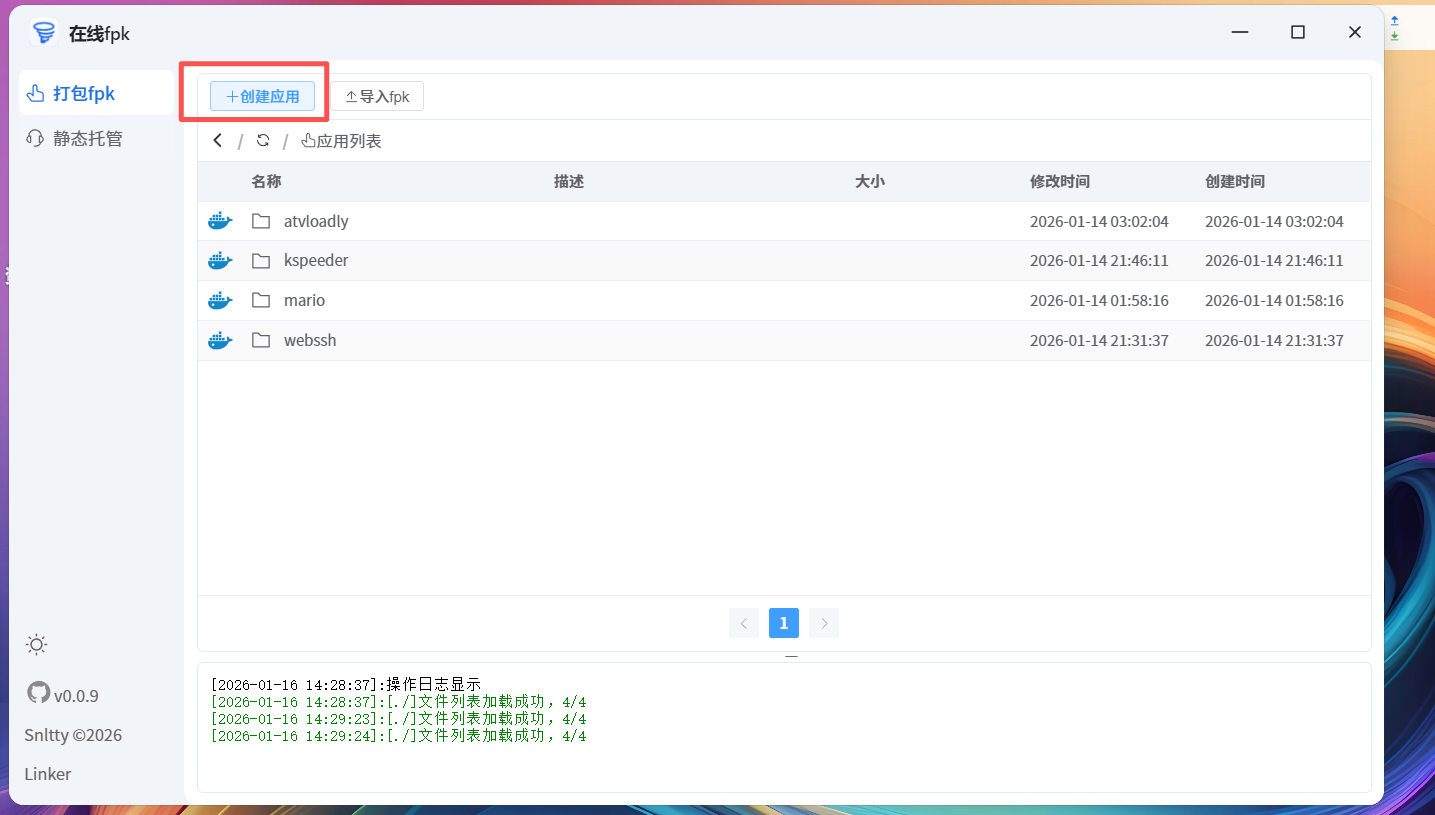
Task: Open the kspeeder app entry
Action: pos(316,261)
